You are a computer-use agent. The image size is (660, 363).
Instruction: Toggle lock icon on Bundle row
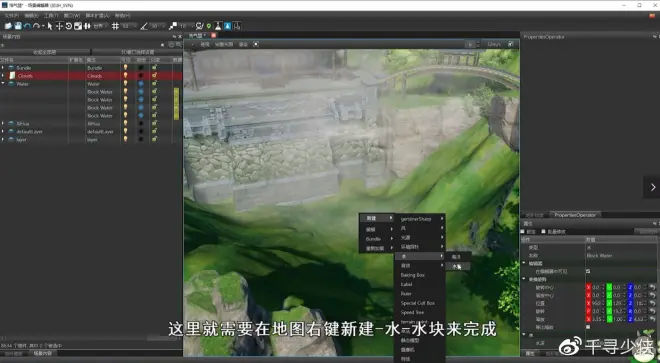(x=154, y=67)
